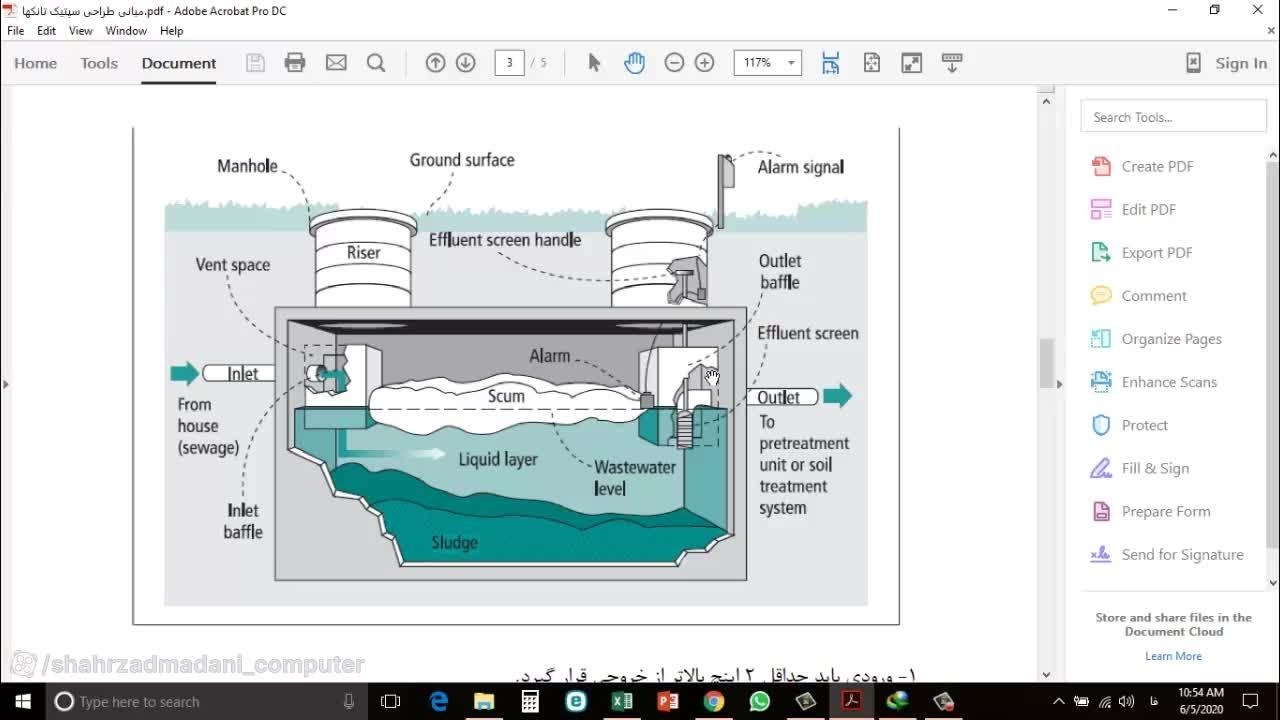Click the document vertical scrollbar thumb

pos(1046,362)
